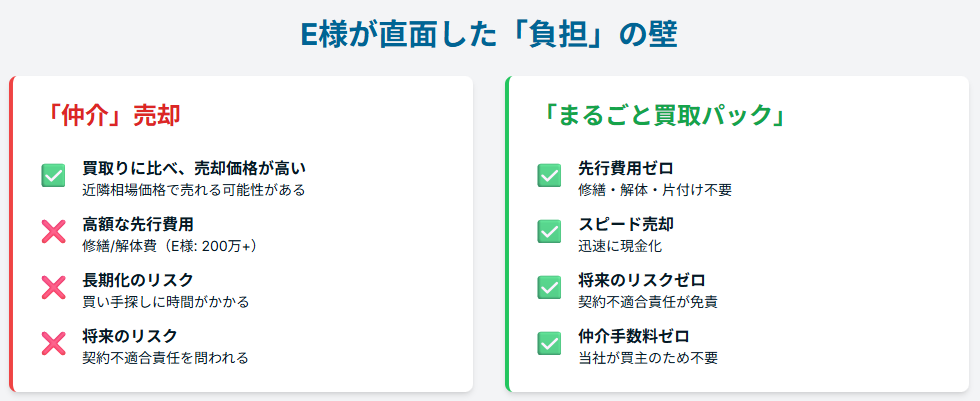The width and height of the screenshot is (980, 401).
Task: Click the green check beside 買取りに比べ、売却価格が高い
Action: click(53, 176)
